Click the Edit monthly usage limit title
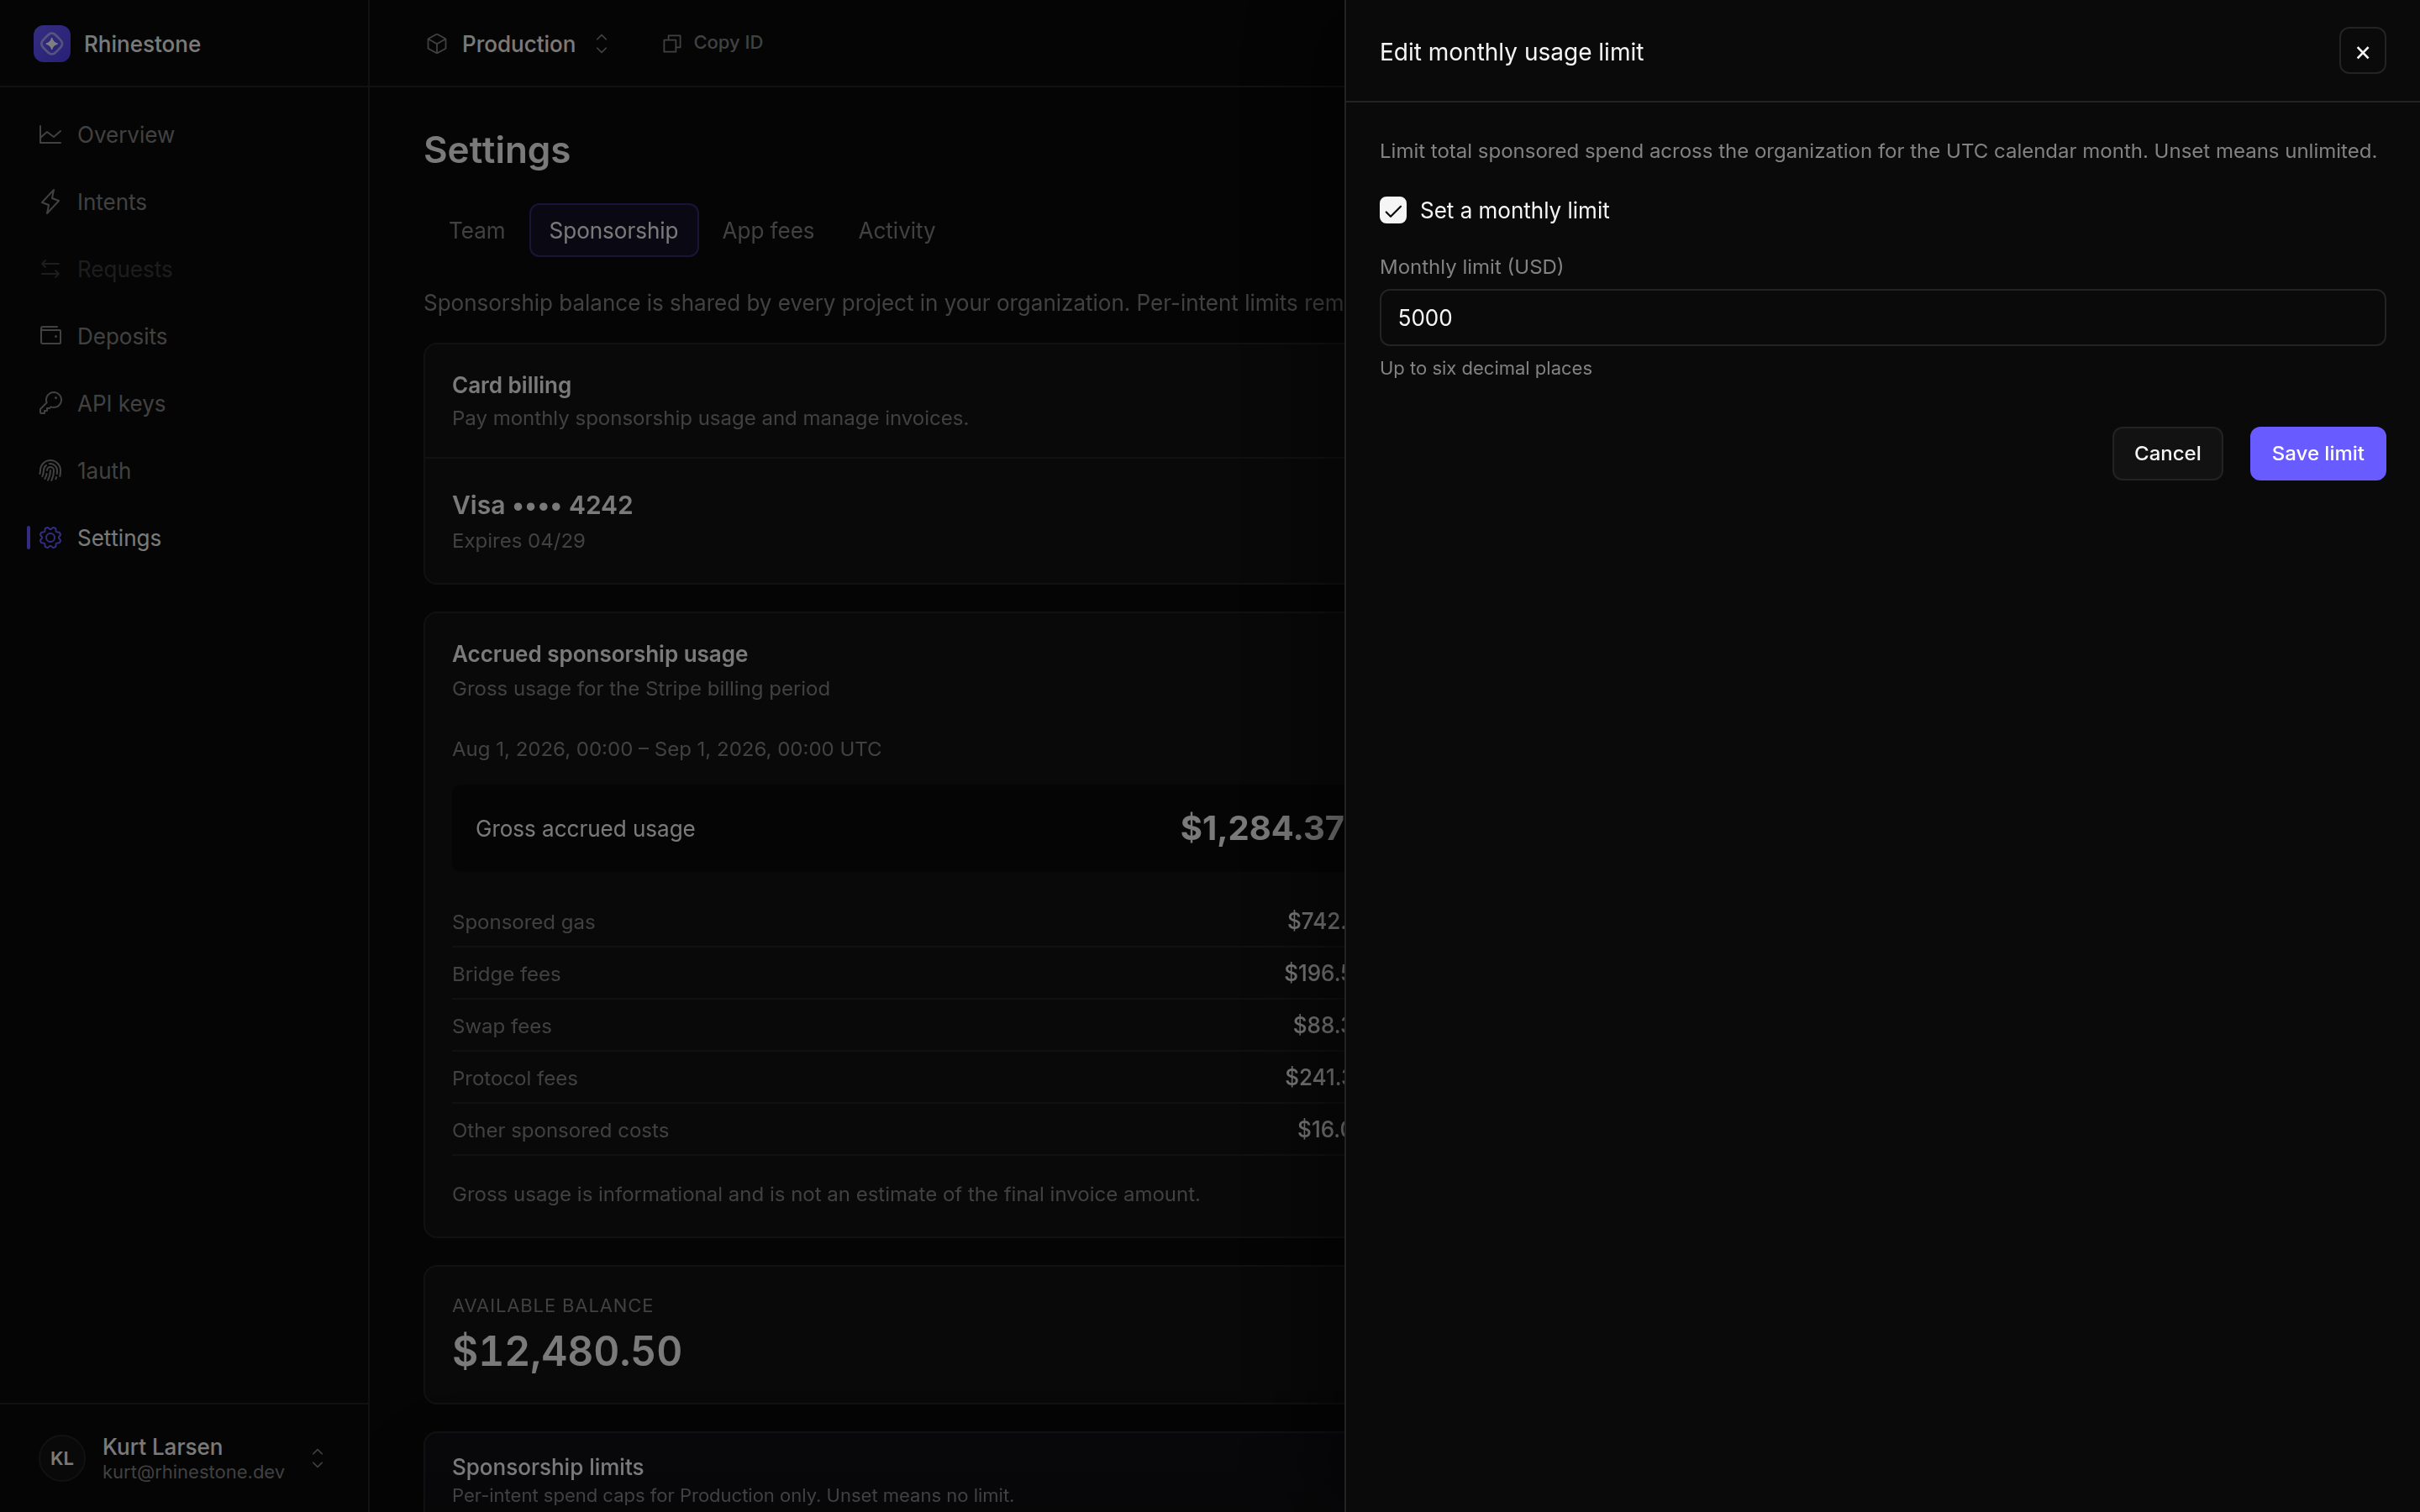The width and height of the screenshot is (2420, 1512). (x=1511, y=52)
